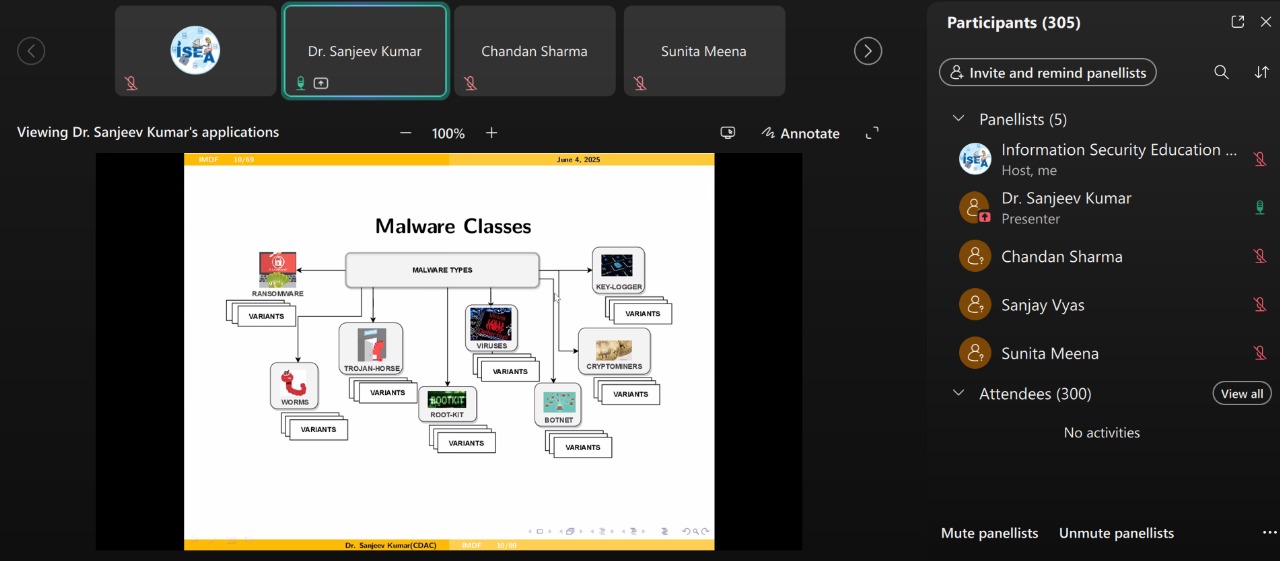Toggle Sanjay Vyas's microphone mute
The image size is (1280, 561).
[x=1260, y=305]
